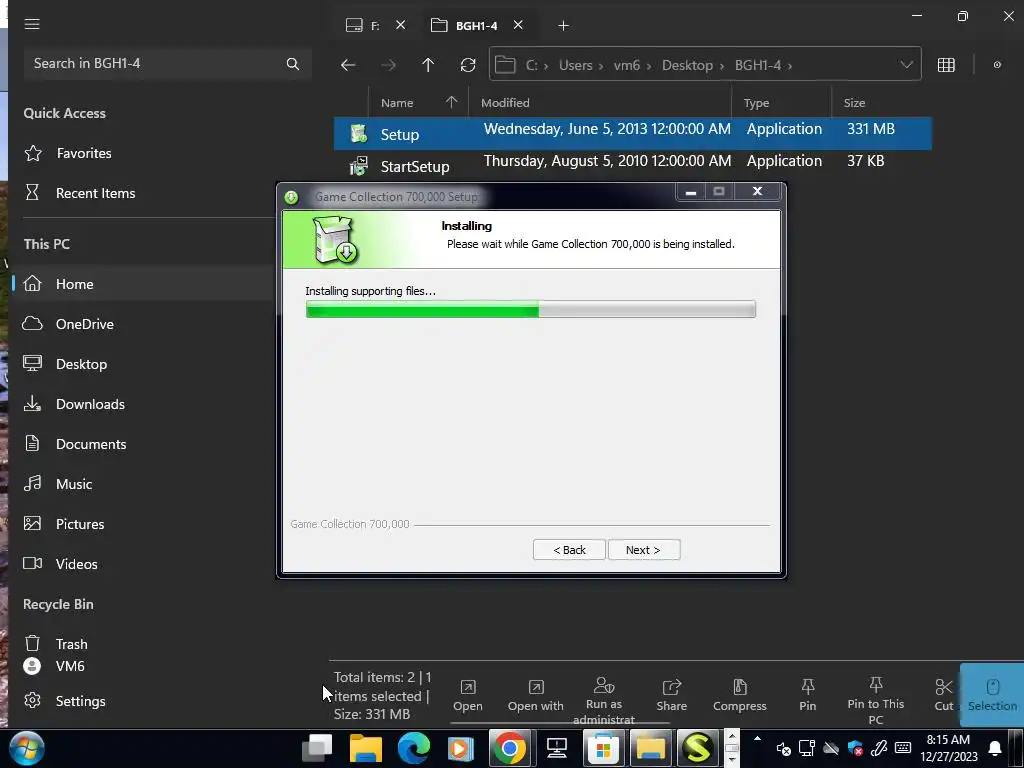Open Google Chrome from the taskbar
This screenshot has width=1024, height=768.
(509, 748)
